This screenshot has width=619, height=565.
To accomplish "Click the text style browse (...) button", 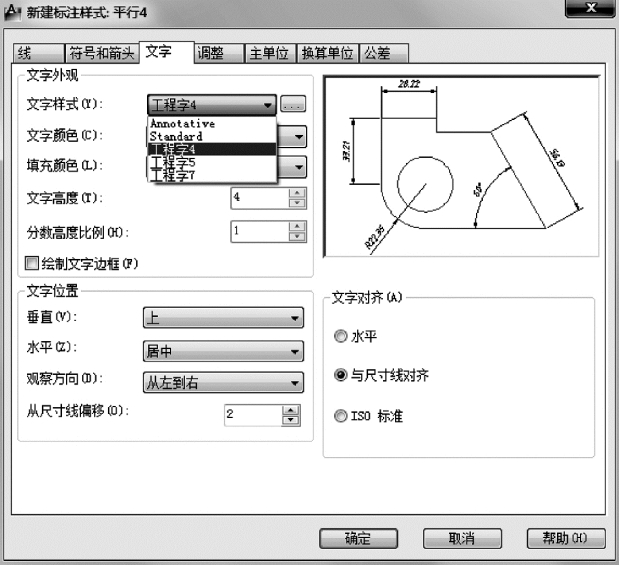I will [x=293, y=103].
